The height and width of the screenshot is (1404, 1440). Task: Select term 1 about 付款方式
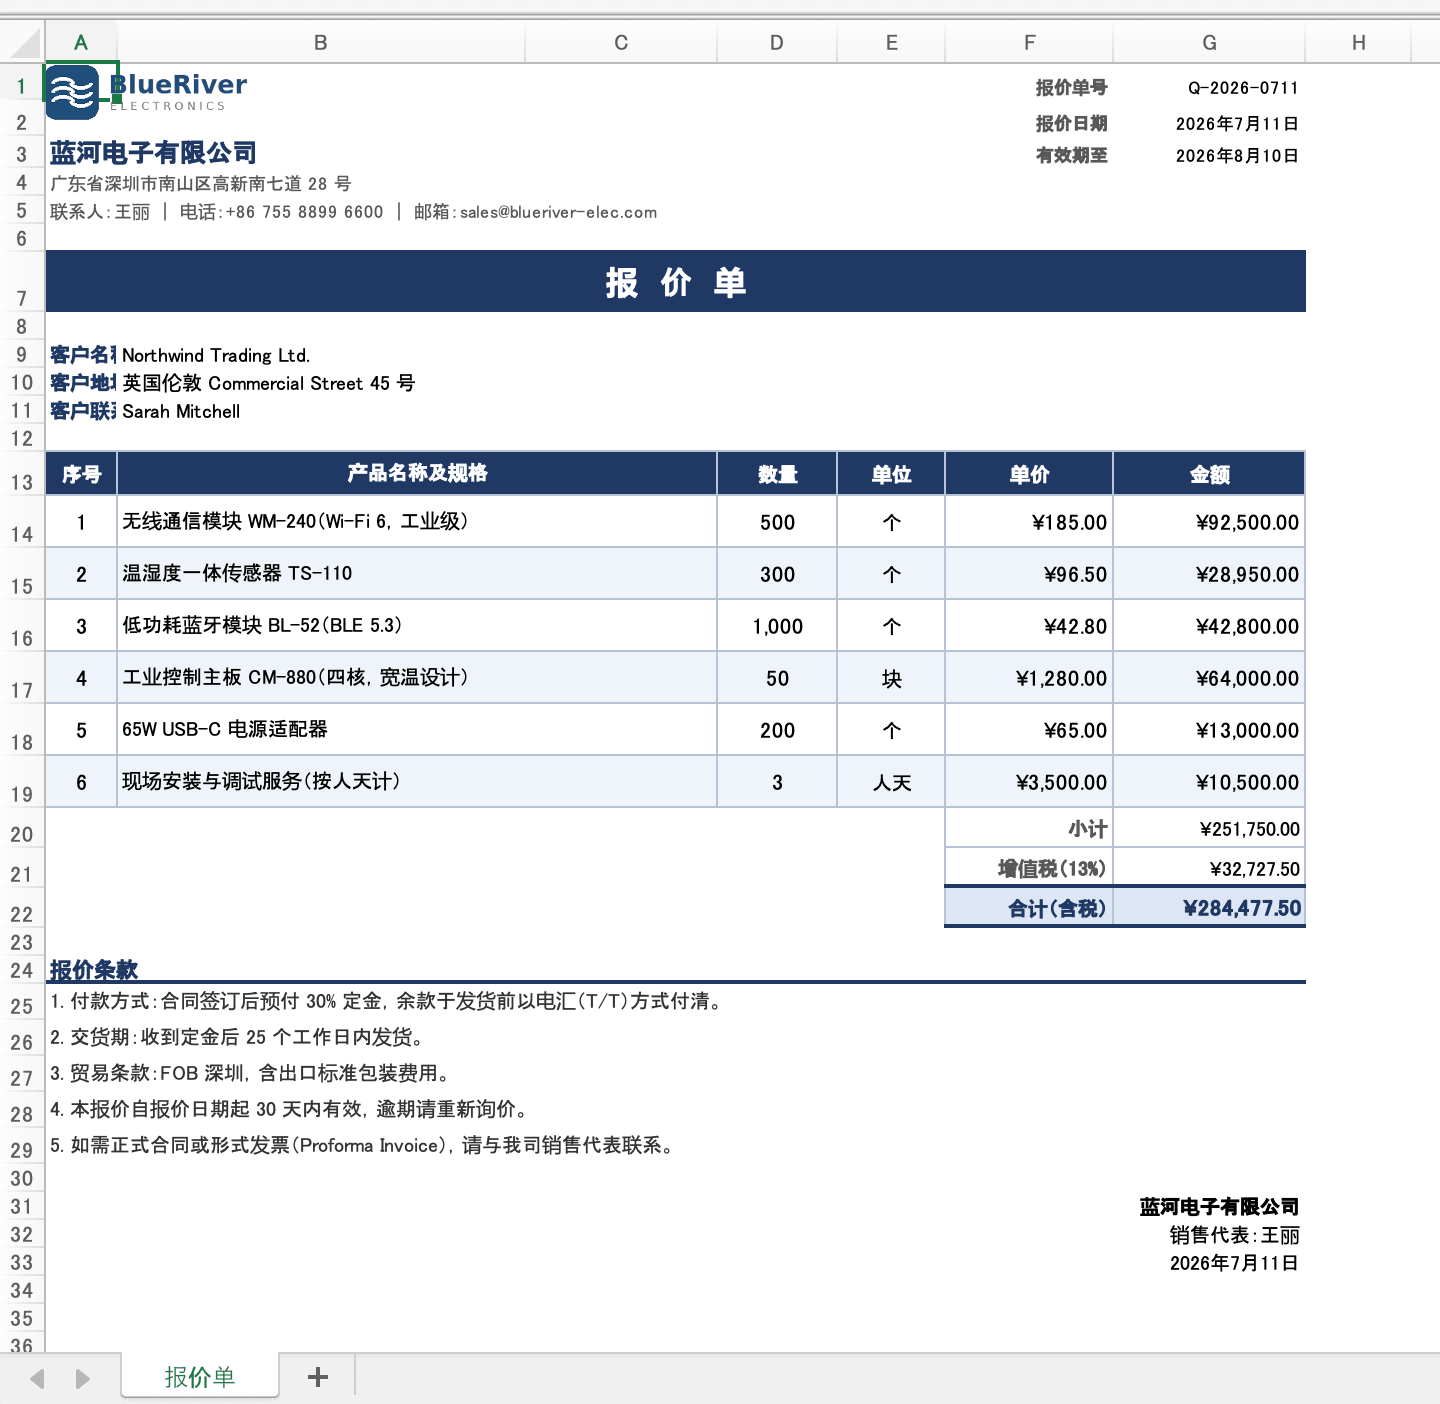pyautogui.click(x=388, y=1001)
